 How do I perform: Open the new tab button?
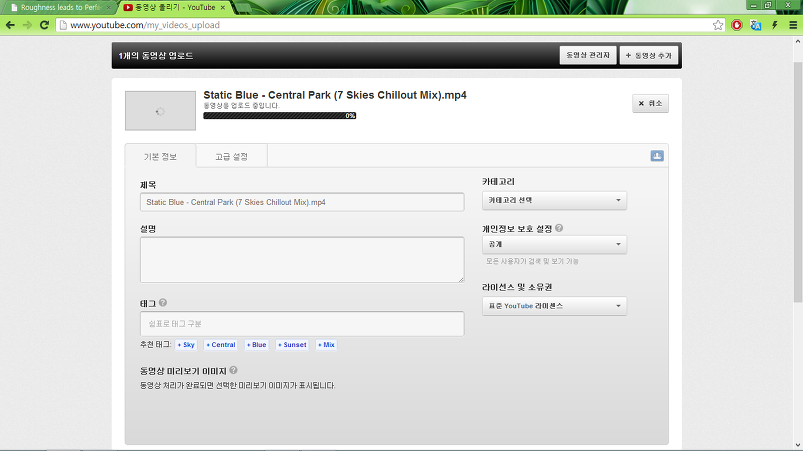click(242, 8)
